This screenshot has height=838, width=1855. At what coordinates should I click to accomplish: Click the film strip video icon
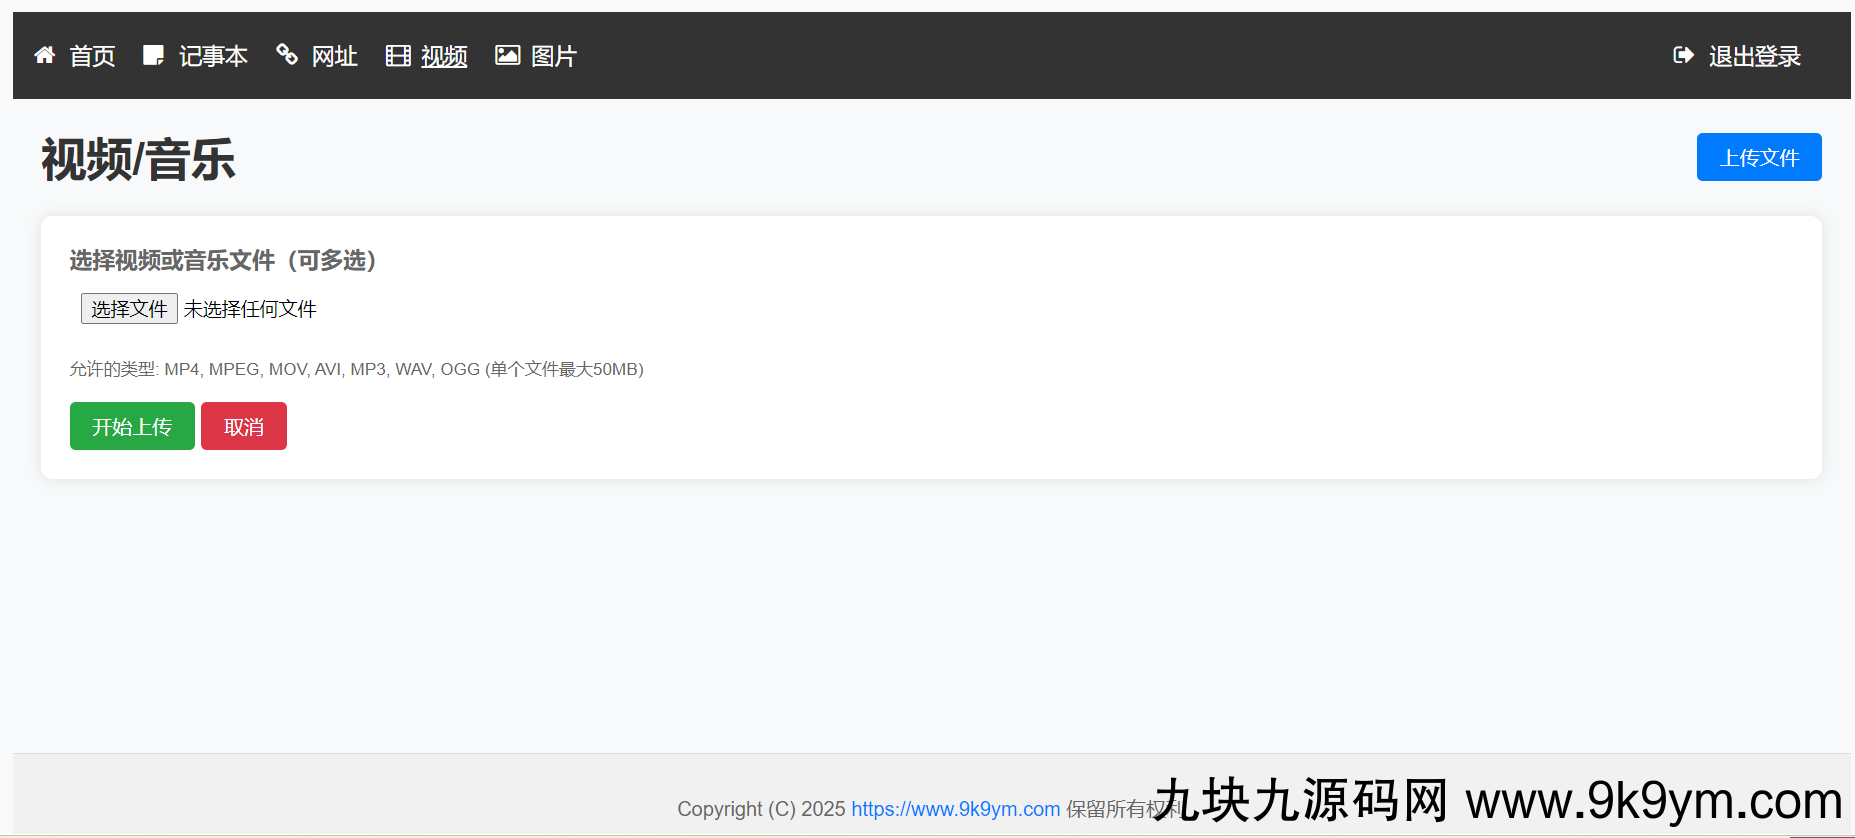pos(398,56)
